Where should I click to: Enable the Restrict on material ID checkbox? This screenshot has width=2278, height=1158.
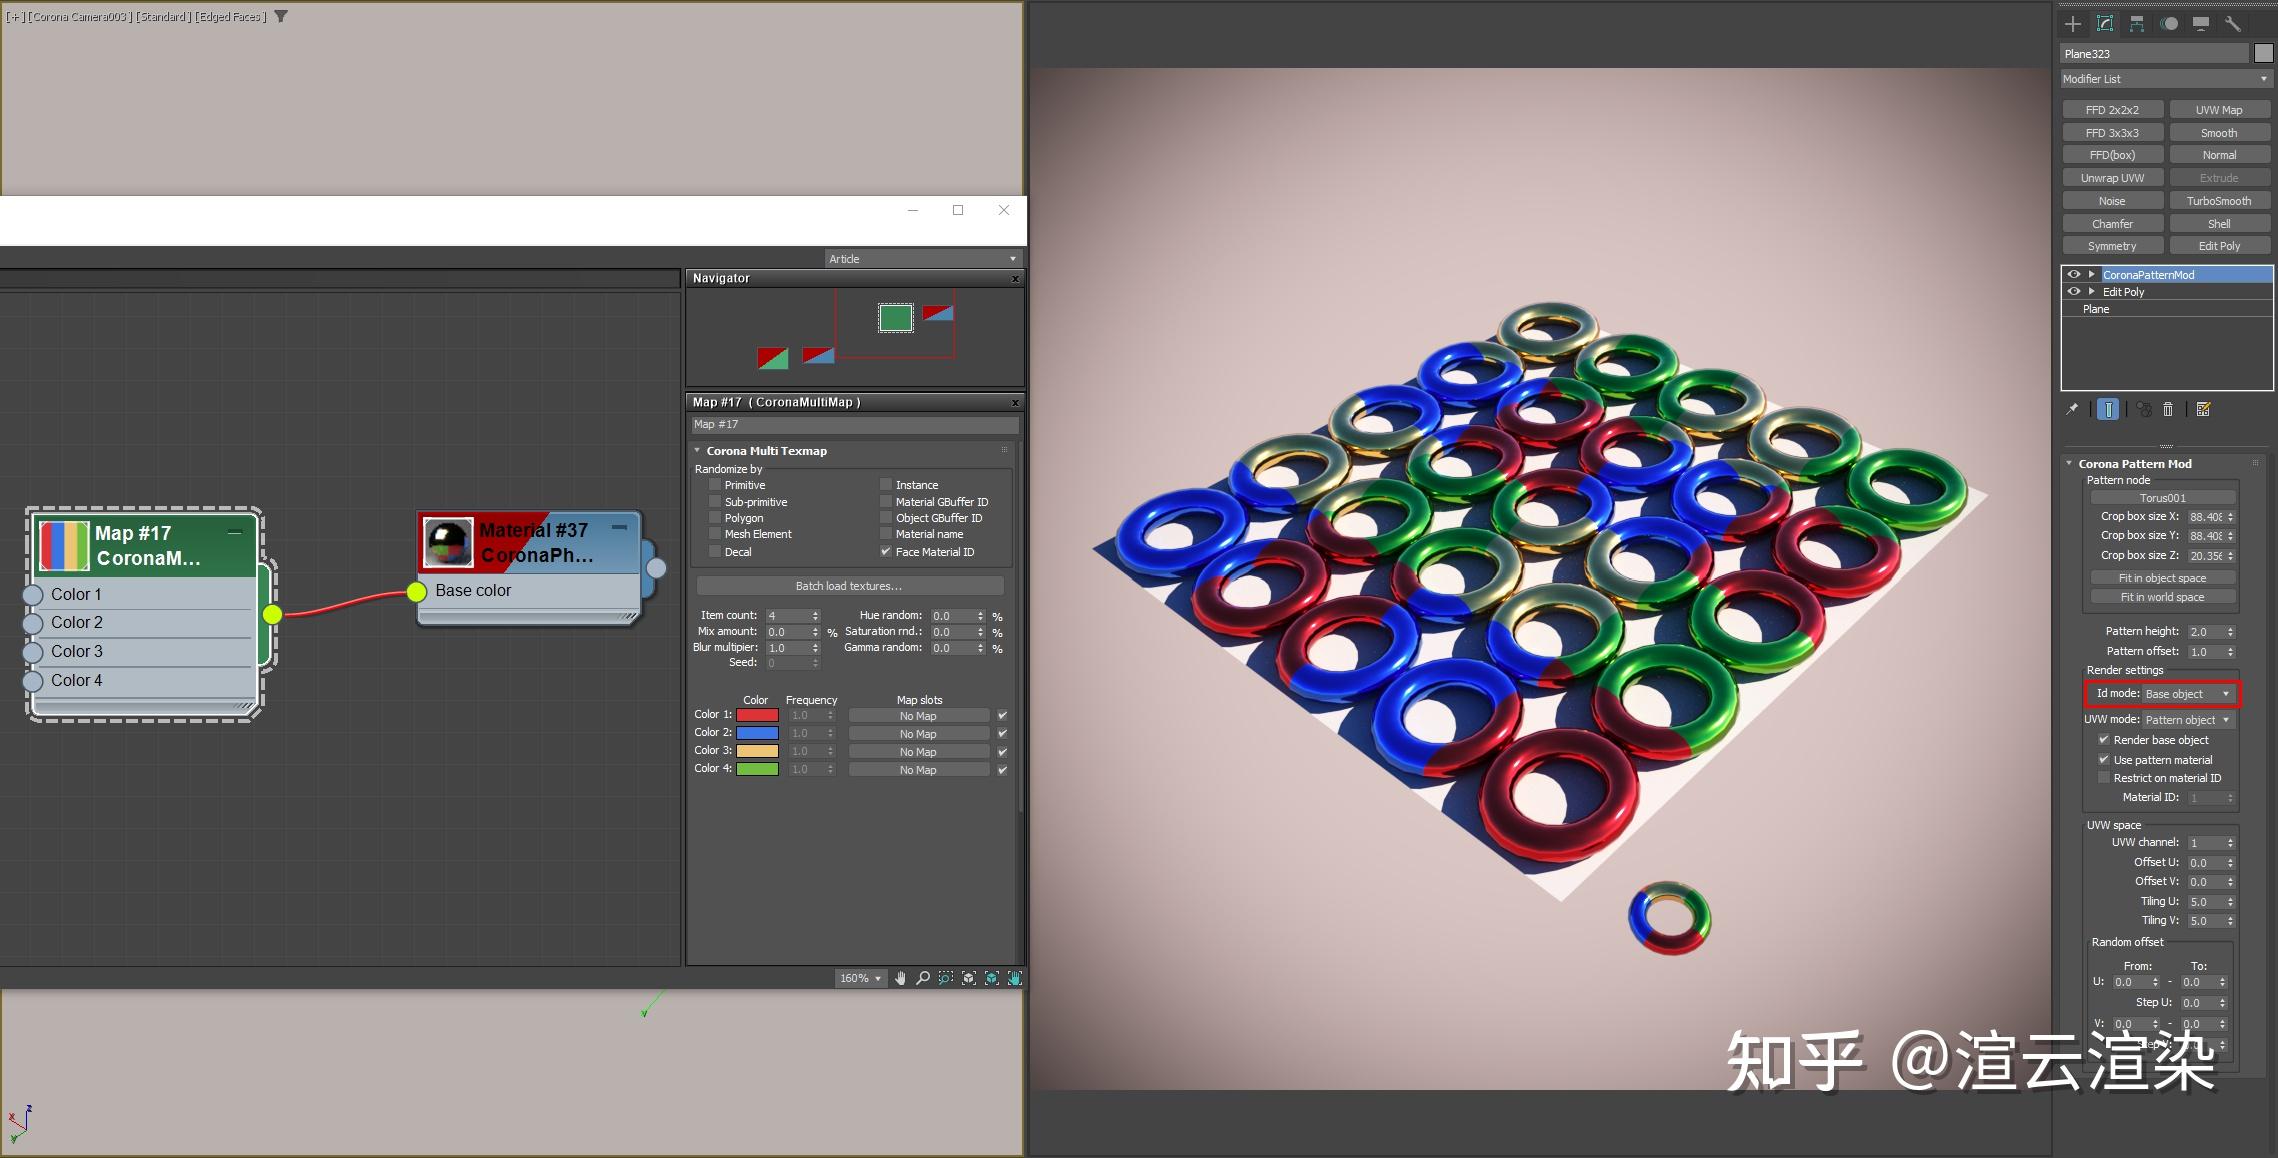coord(2105,777)
